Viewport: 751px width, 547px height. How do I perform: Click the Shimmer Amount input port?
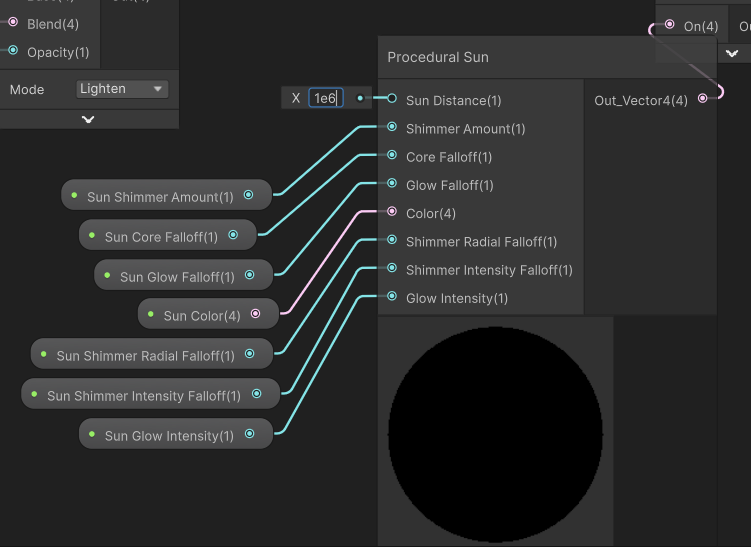tap(392, 128)
